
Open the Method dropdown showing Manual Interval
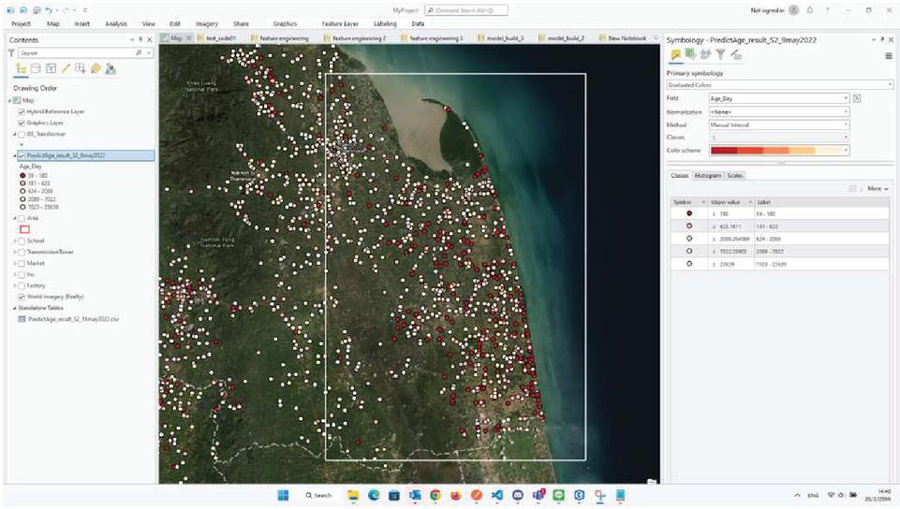pyautogui.click(x=779, y=125)
